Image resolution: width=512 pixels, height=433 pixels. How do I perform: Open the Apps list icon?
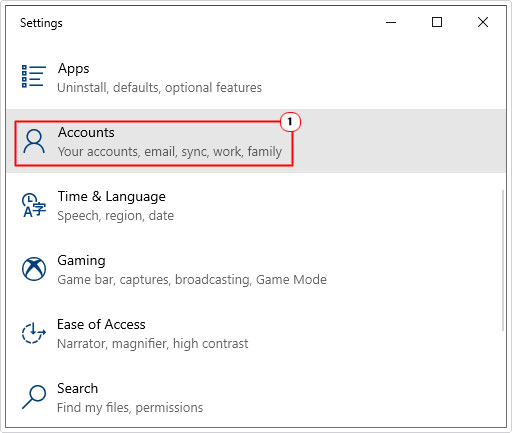[x=33, y=77]
